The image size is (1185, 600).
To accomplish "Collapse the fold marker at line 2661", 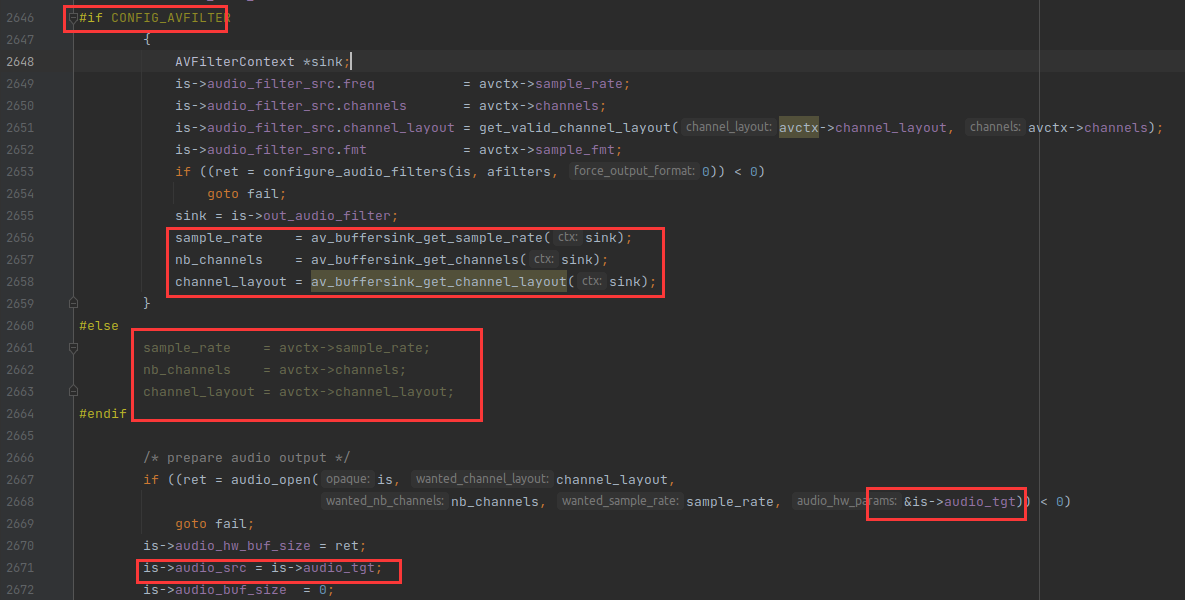I will (73, 348).
